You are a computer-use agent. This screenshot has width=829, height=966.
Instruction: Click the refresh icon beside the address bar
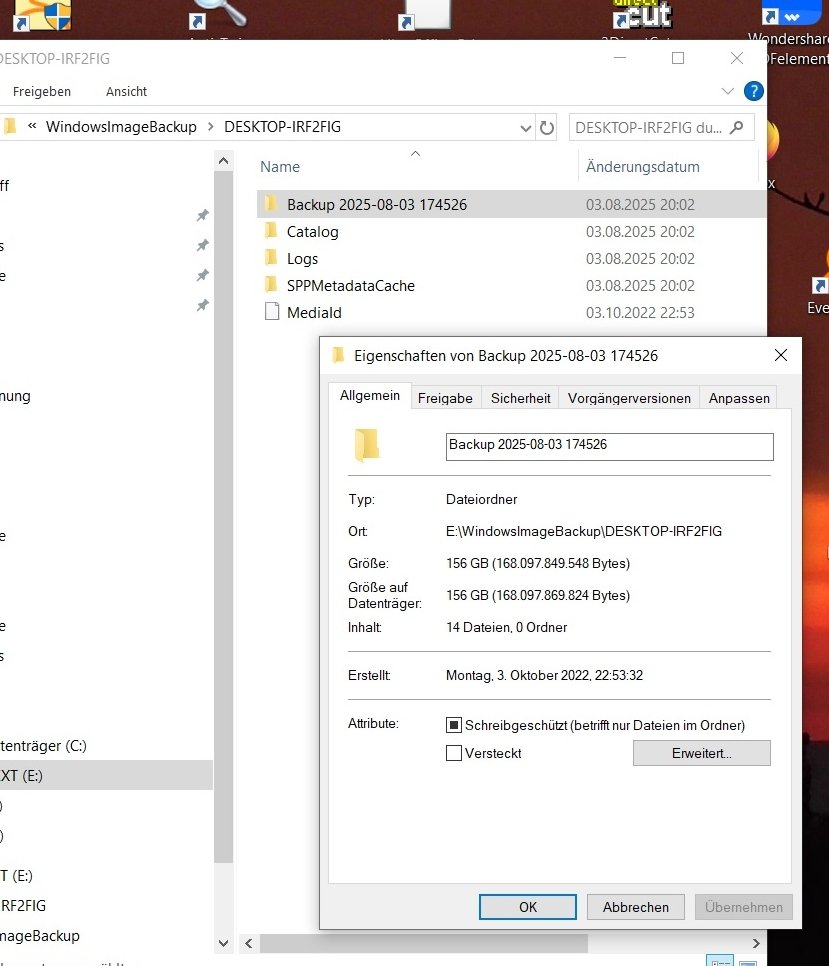pos(546,128)
